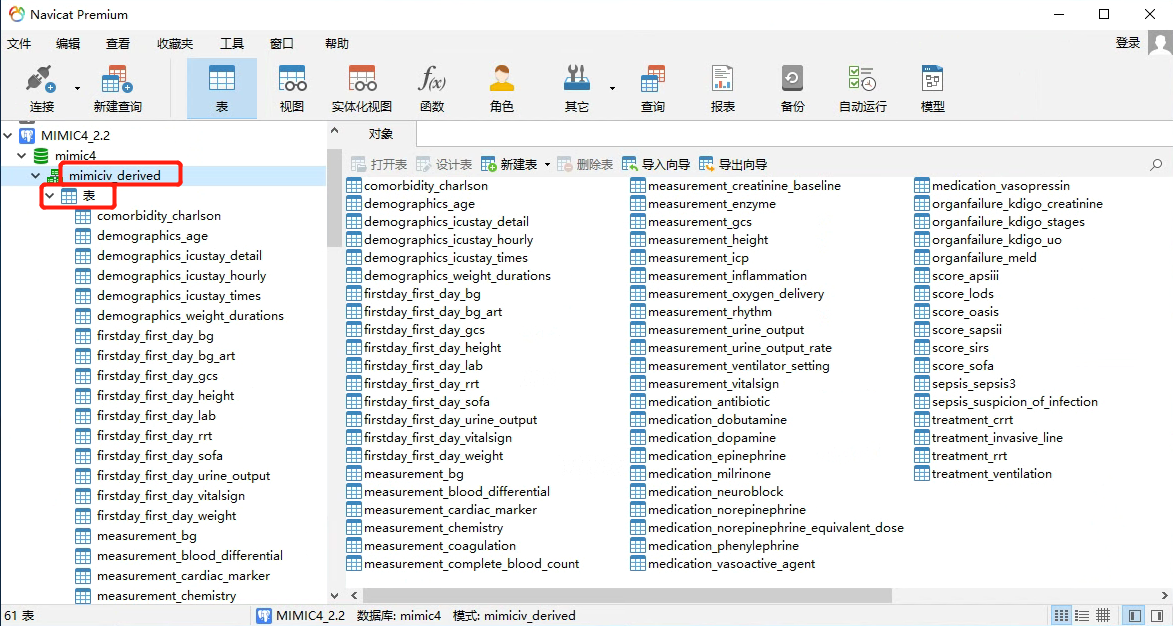Click the tree panel scroll-down arrow

334,596
